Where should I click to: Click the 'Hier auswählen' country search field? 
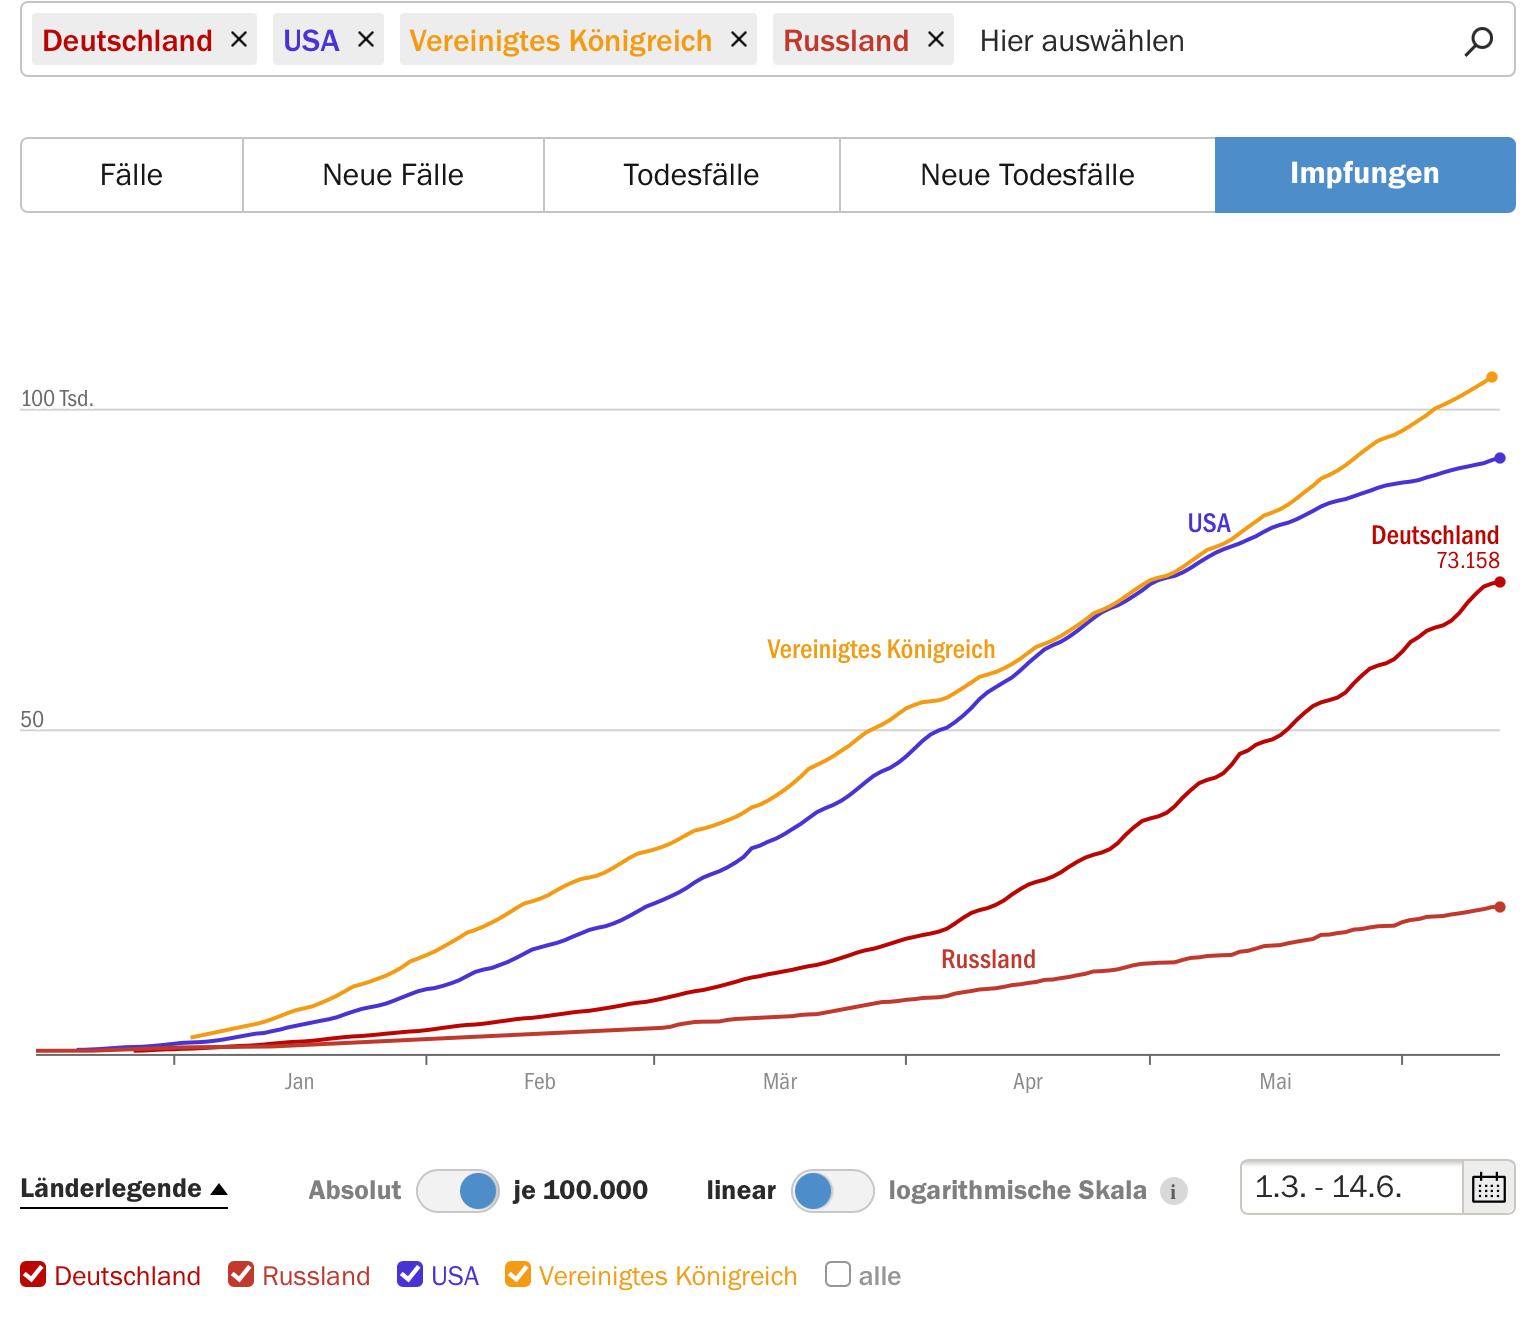coord(1200,41)
